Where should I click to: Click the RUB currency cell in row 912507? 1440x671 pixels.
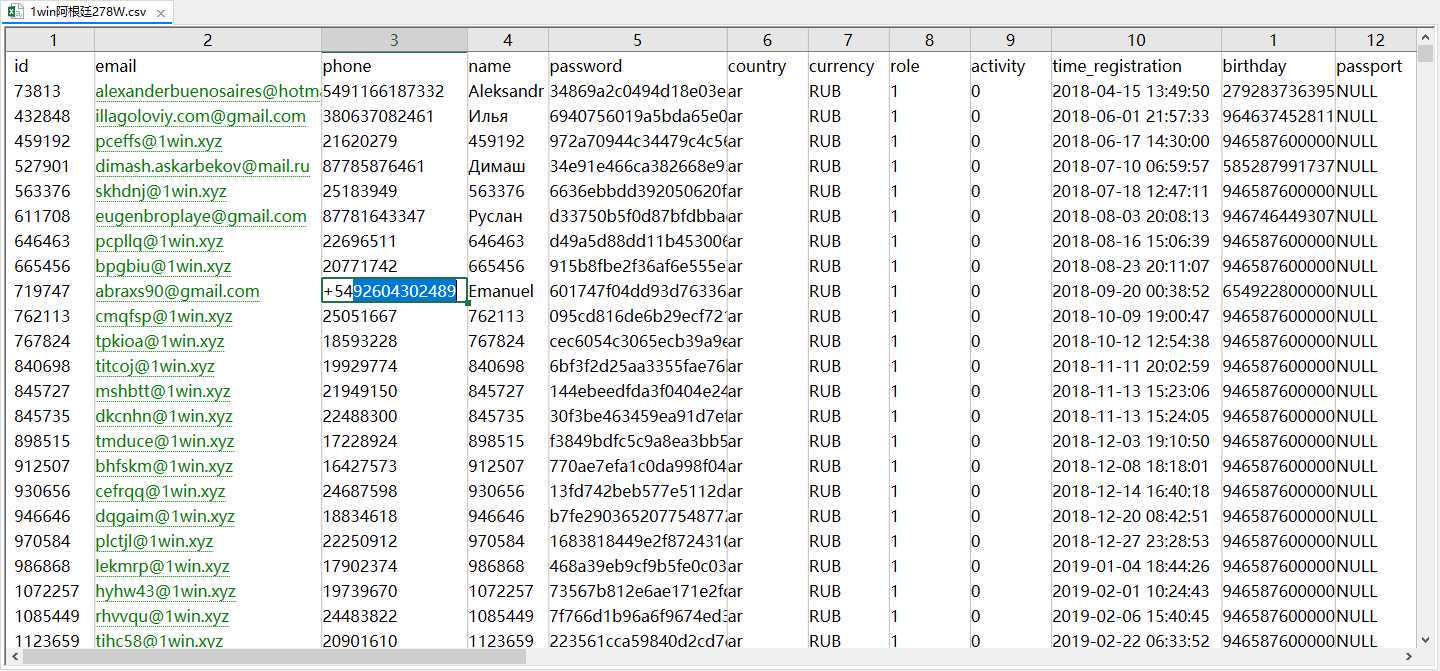coord(849,466)
